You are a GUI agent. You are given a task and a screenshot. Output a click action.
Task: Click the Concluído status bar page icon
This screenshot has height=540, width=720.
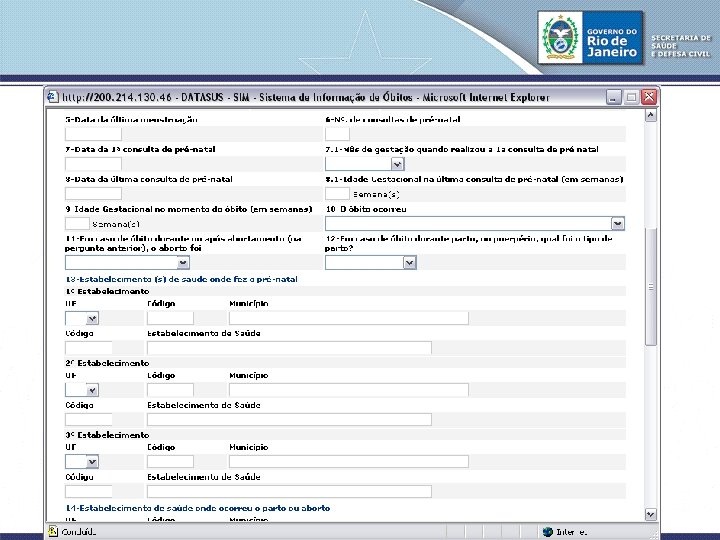click(53, 531)
